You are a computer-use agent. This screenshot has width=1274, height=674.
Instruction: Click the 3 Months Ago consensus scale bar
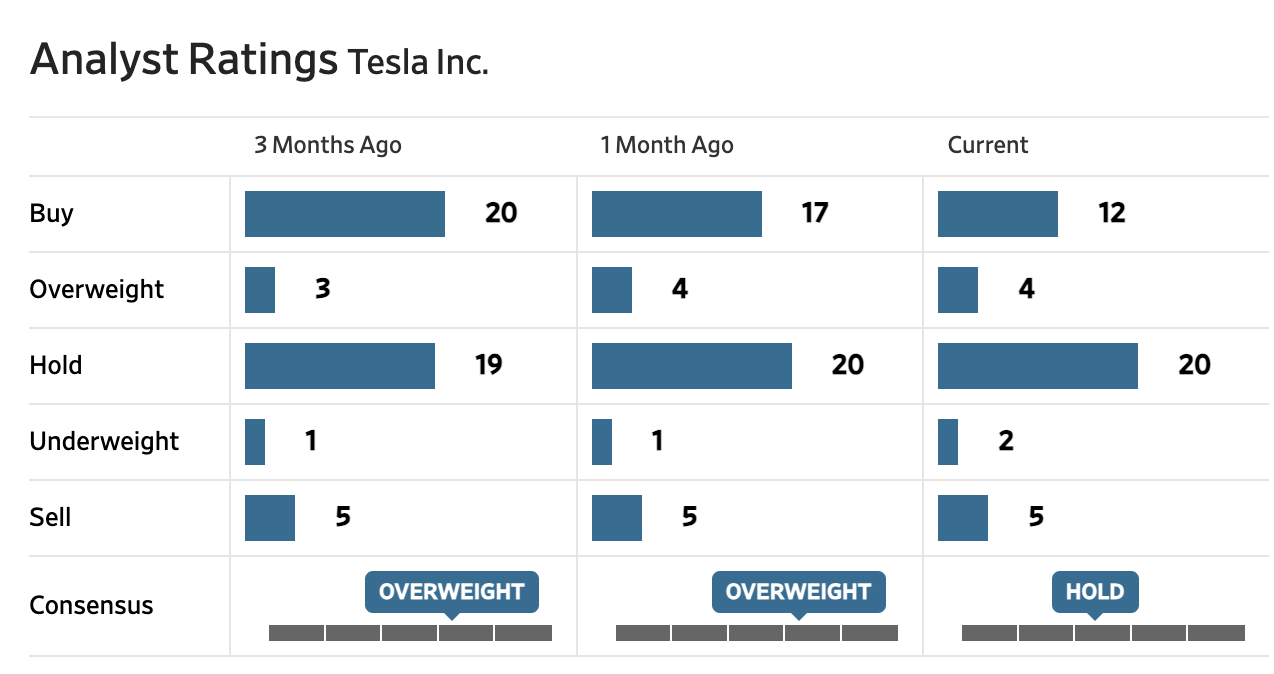[410, 633]
